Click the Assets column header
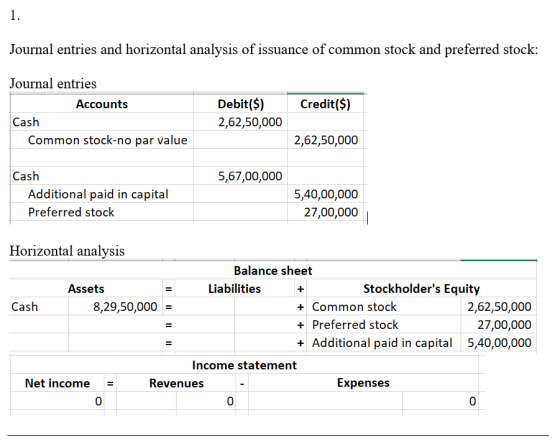 click(86, 289)
